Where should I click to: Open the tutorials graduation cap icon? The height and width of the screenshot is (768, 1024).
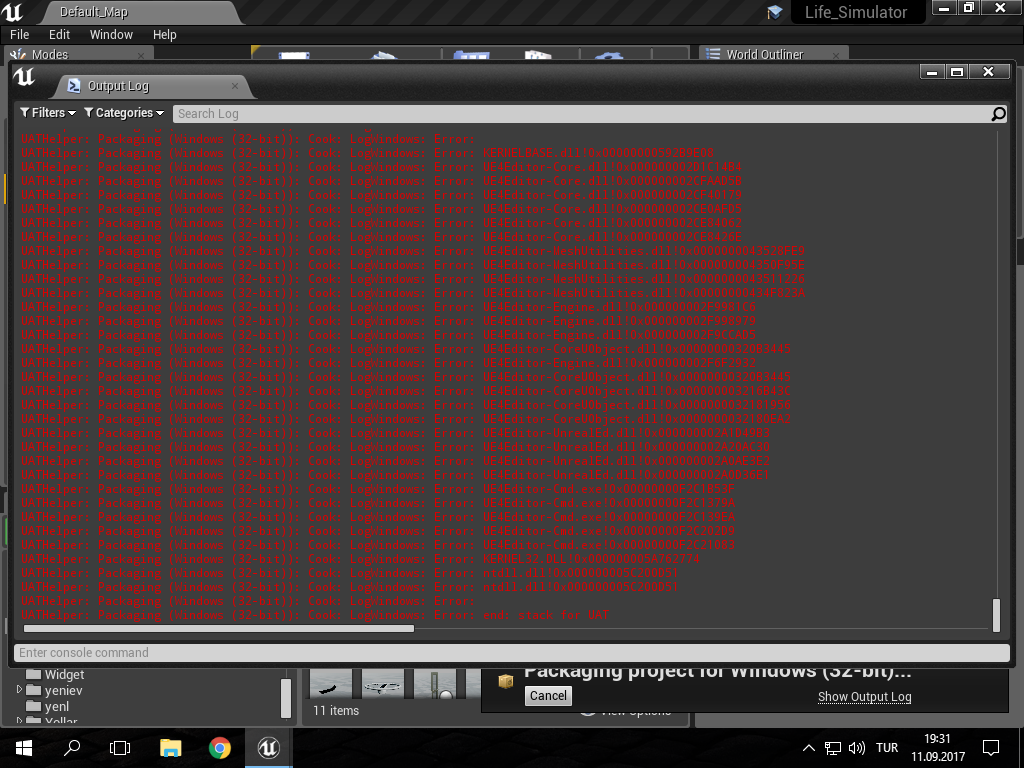pos(775,12)
